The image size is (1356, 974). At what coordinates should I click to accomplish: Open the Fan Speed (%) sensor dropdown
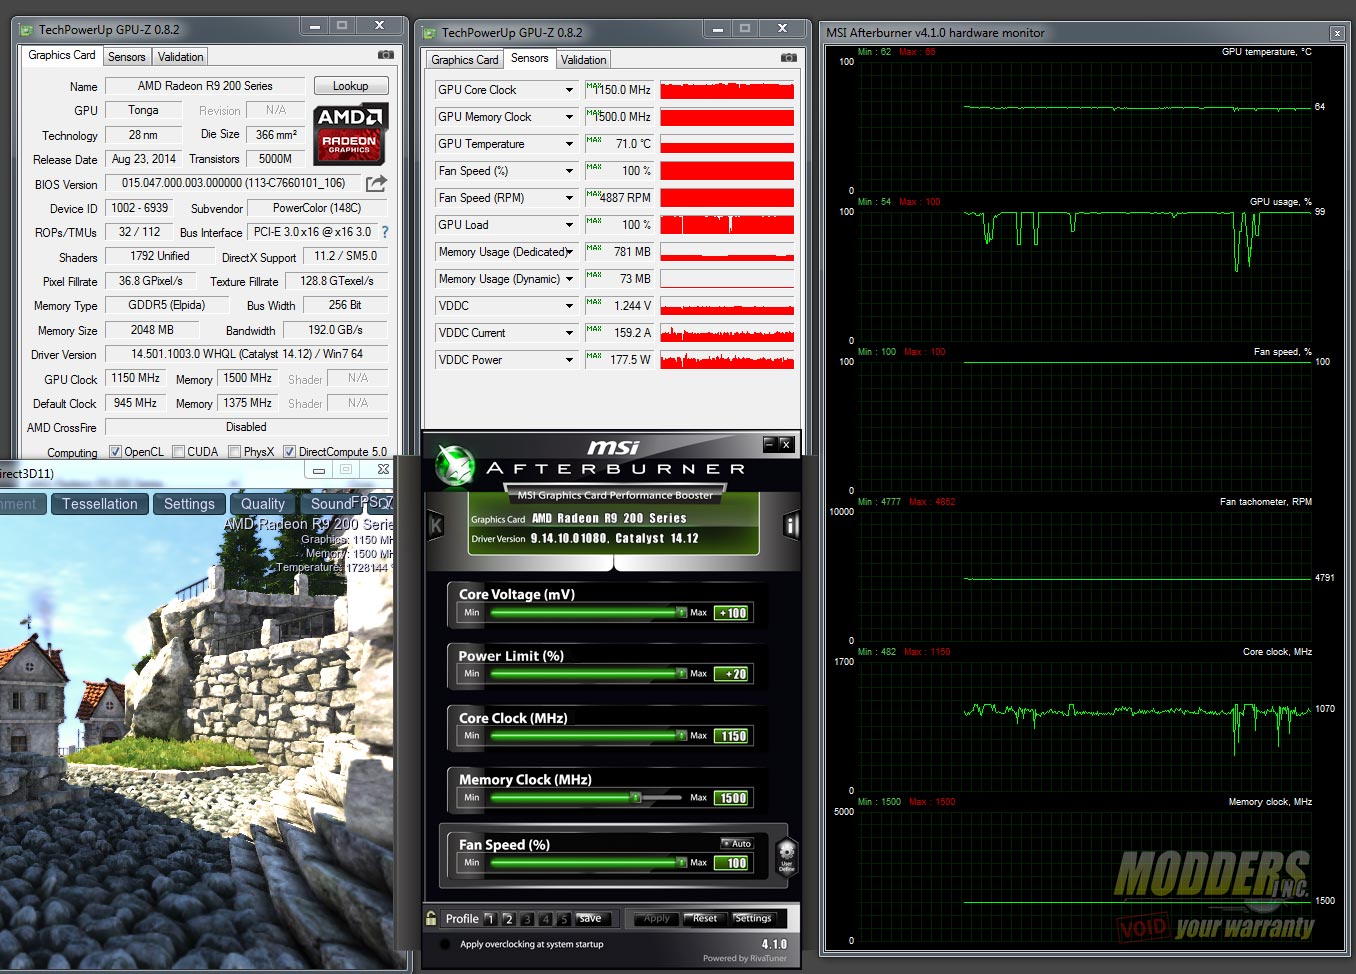(x=569, y=171)
